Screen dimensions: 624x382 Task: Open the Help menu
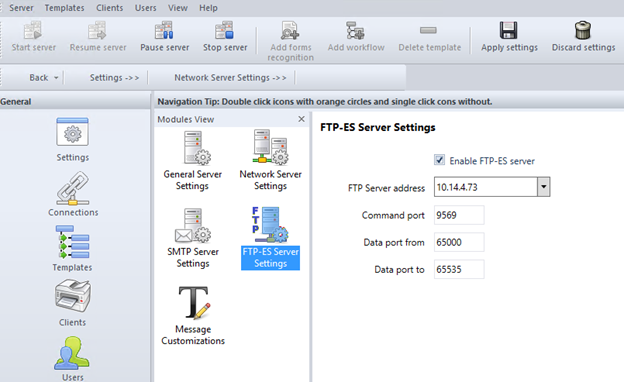(209, 8)
